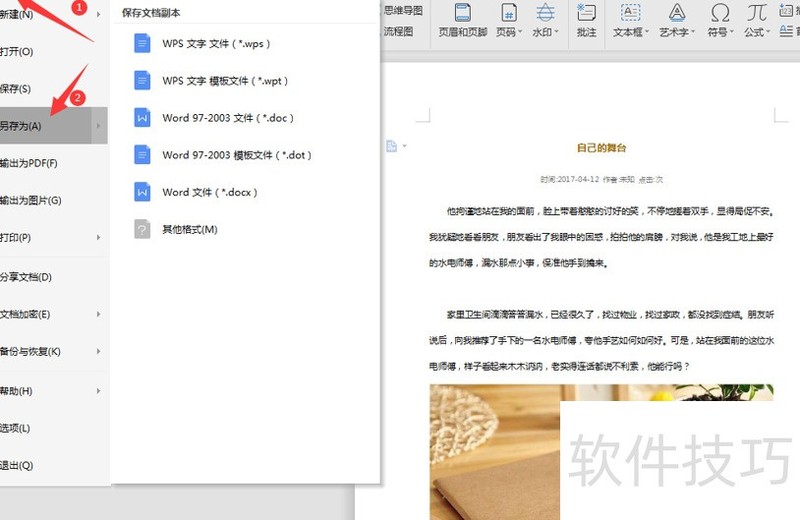Open the 页码 dropdown arrow
Screen dimensions: 800x520
(523, 33)
